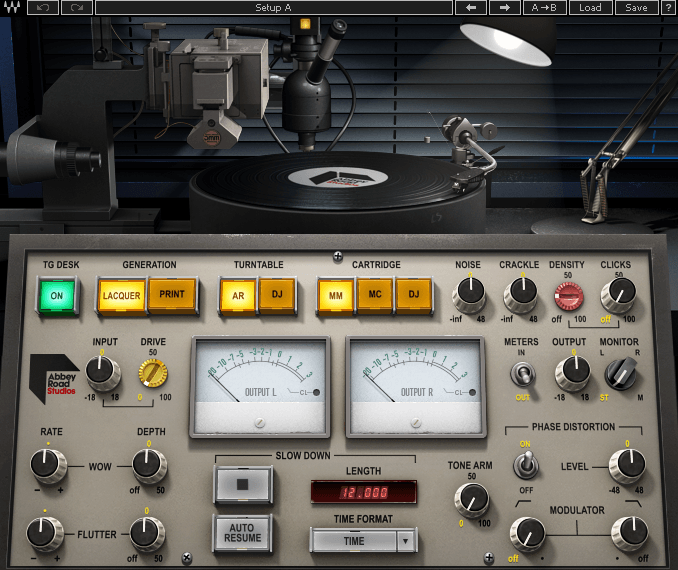Select MC cartridge
678x570 pixels.
pyautogui.click(x=375, y=295)
